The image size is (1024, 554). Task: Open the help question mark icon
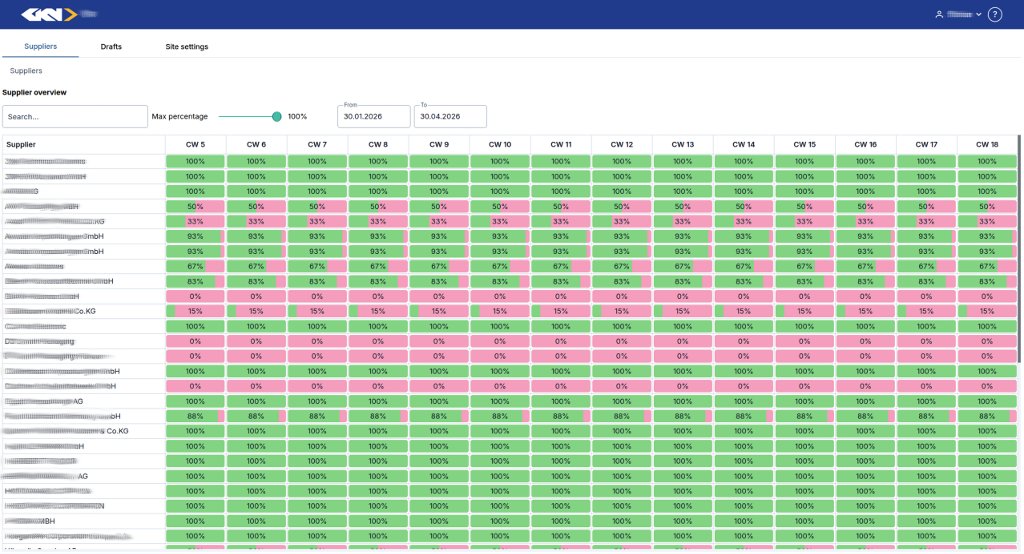(x=994, y=14)
